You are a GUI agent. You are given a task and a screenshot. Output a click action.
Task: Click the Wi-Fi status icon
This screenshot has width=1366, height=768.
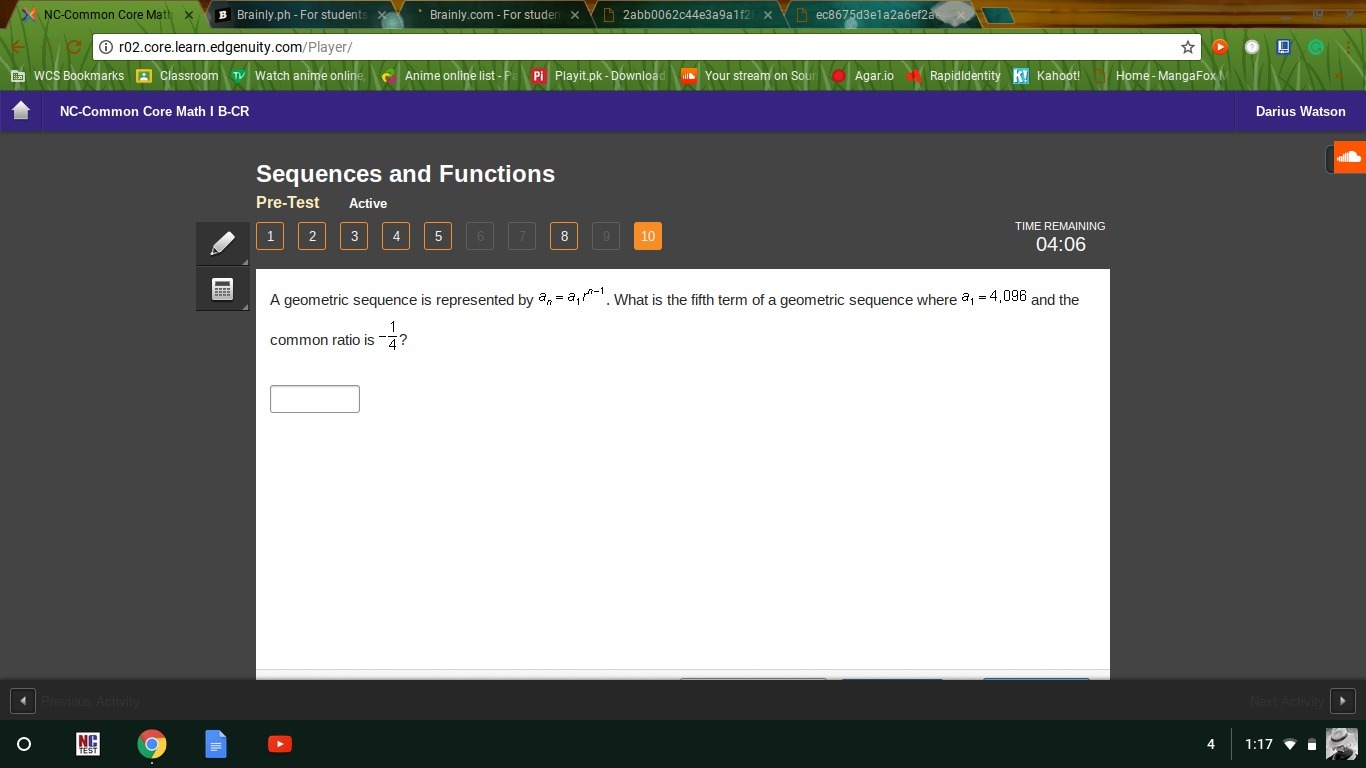tap(1290, 744)
